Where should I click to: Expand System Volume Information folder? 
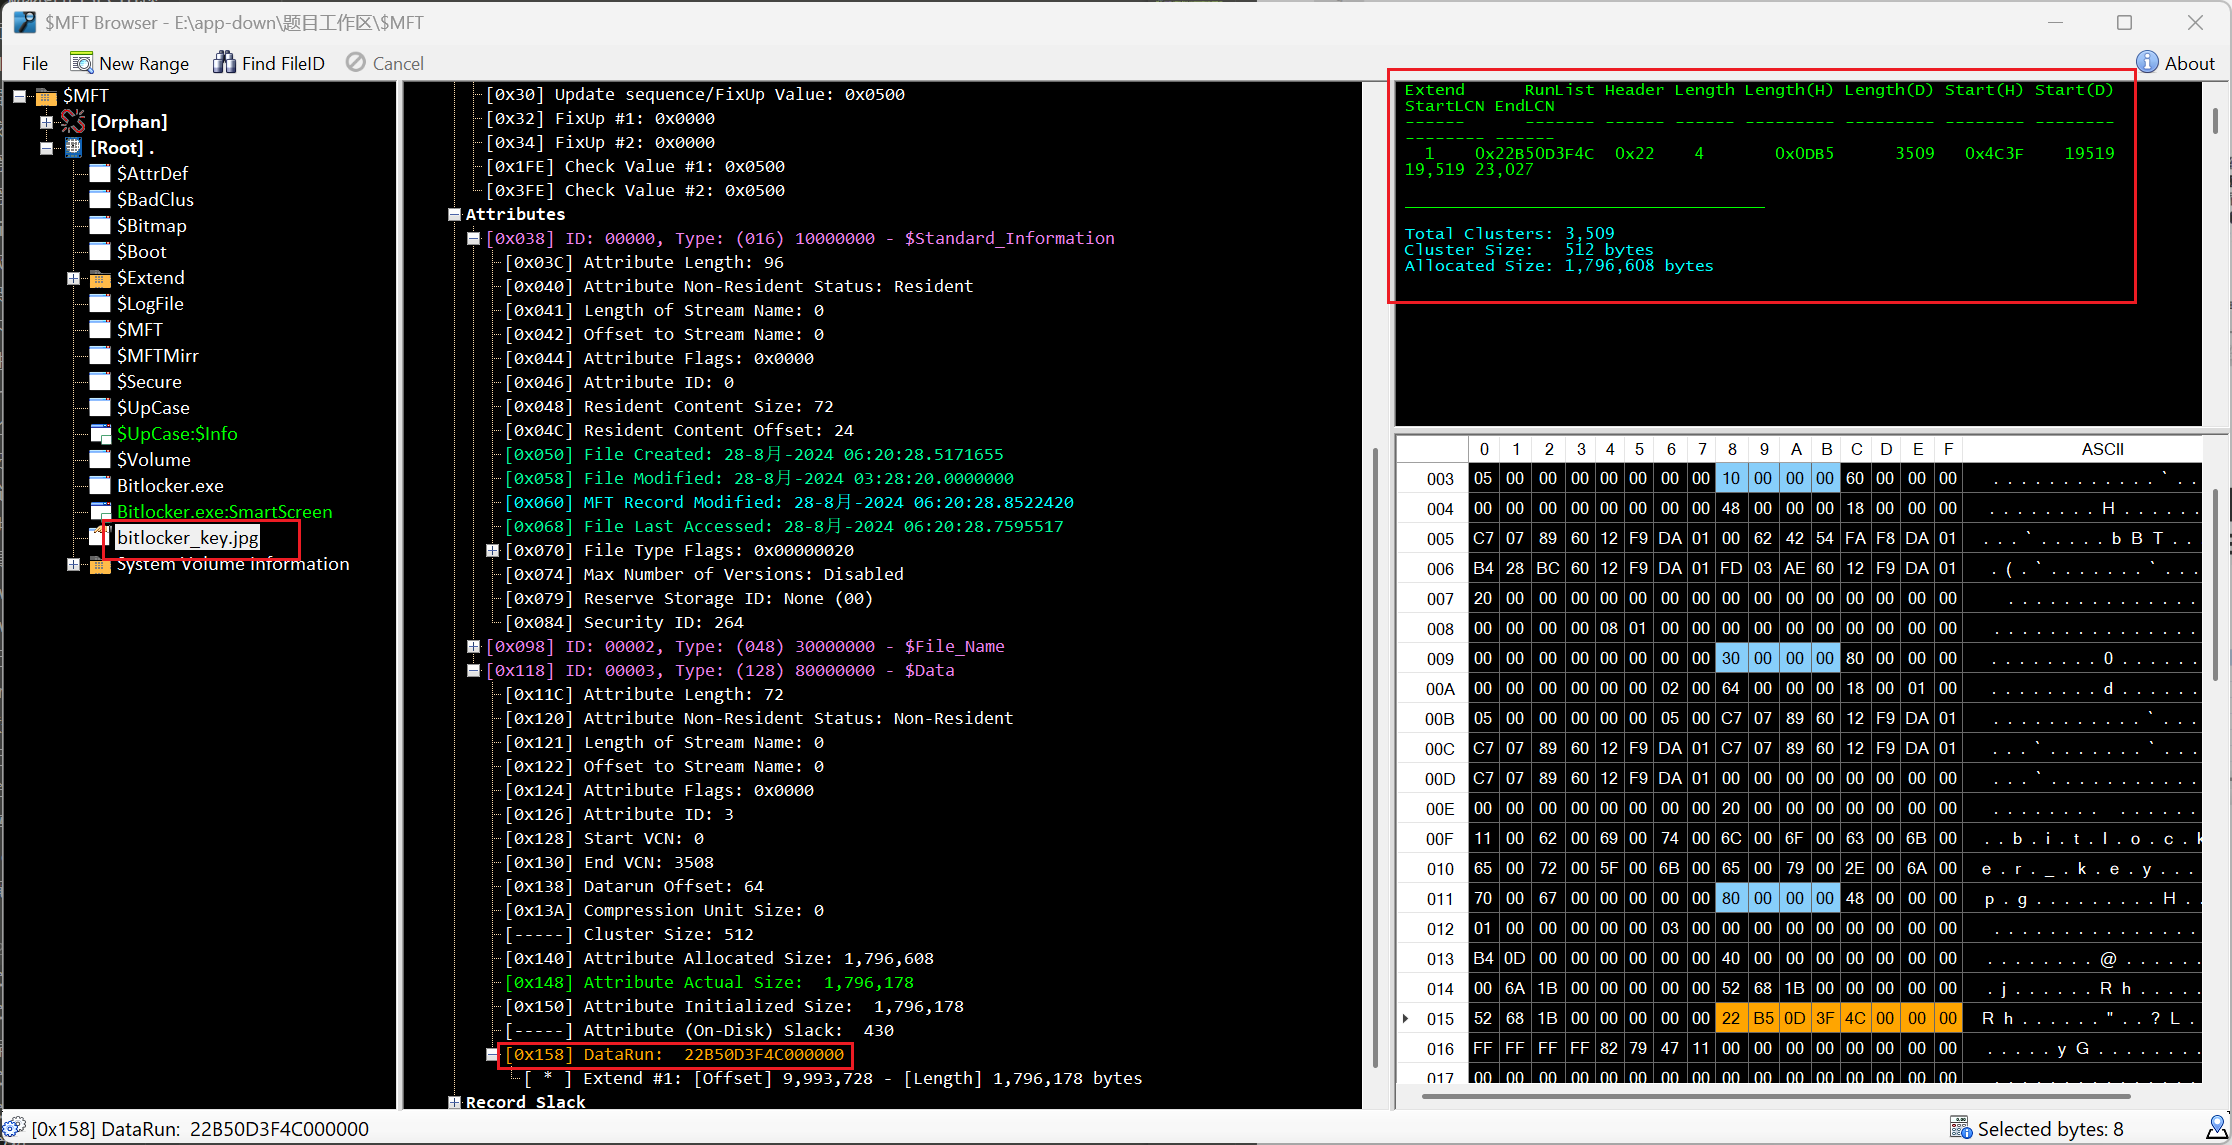click(73, 564)
